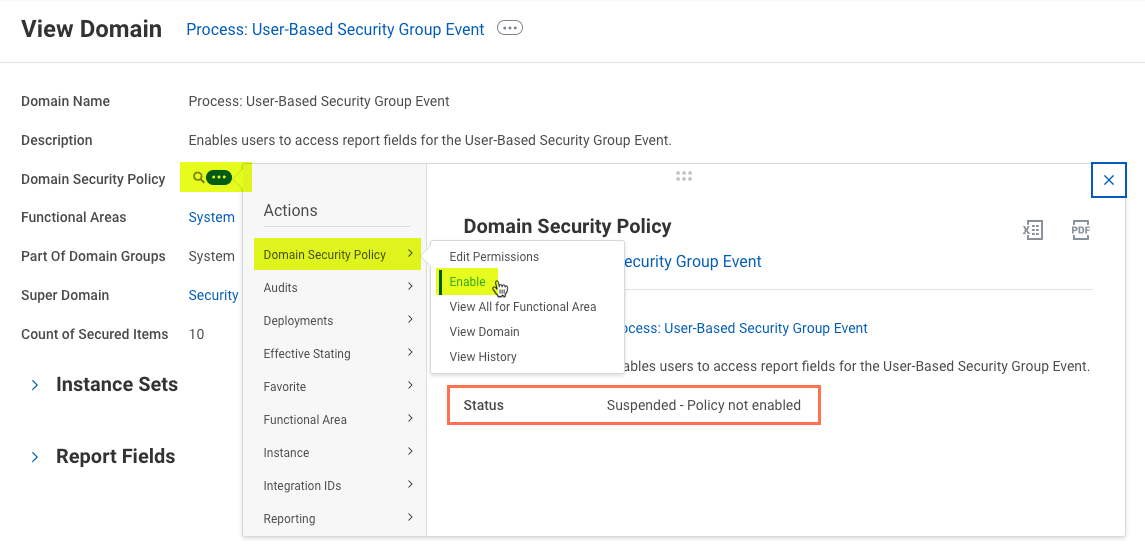Expand the Instance Sets section
This screenshot has width=1145, height=555.
click(x=35, y=385)
